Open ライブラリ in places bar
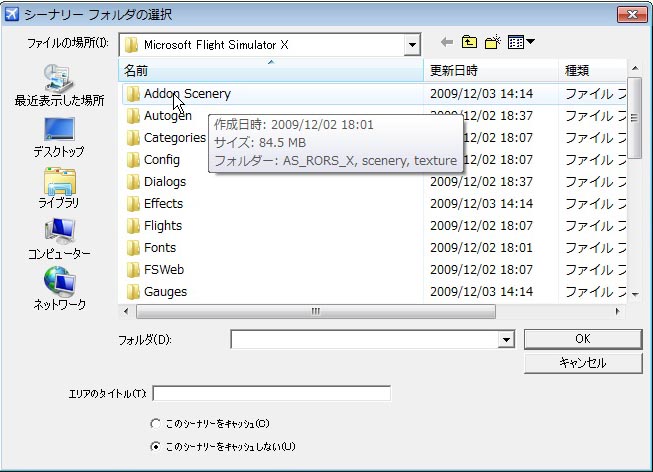 coord(59,188)
